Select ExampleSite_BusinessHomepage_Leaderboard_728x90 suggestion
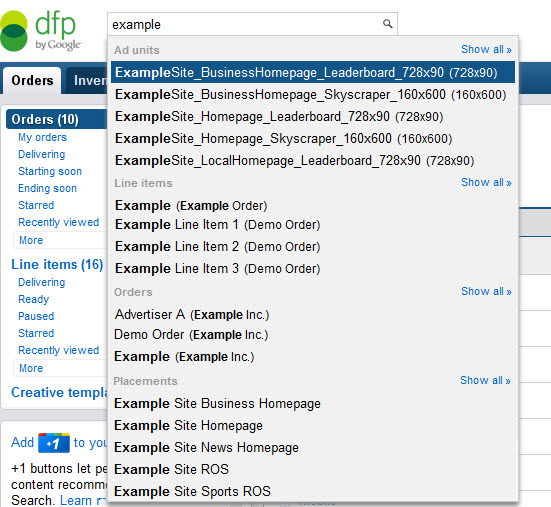 tap(313, 72)
